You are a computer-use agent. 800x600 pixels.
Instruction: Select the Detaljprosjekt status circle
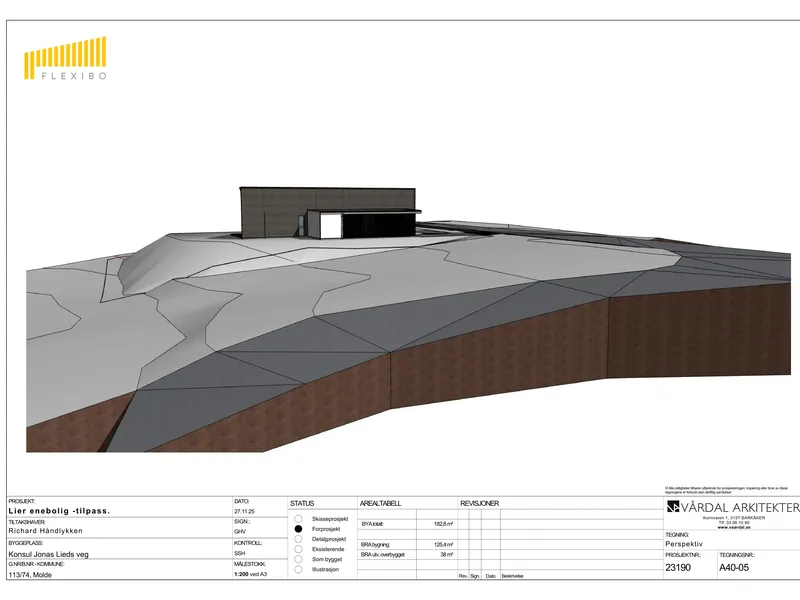(x=298, y=539)
